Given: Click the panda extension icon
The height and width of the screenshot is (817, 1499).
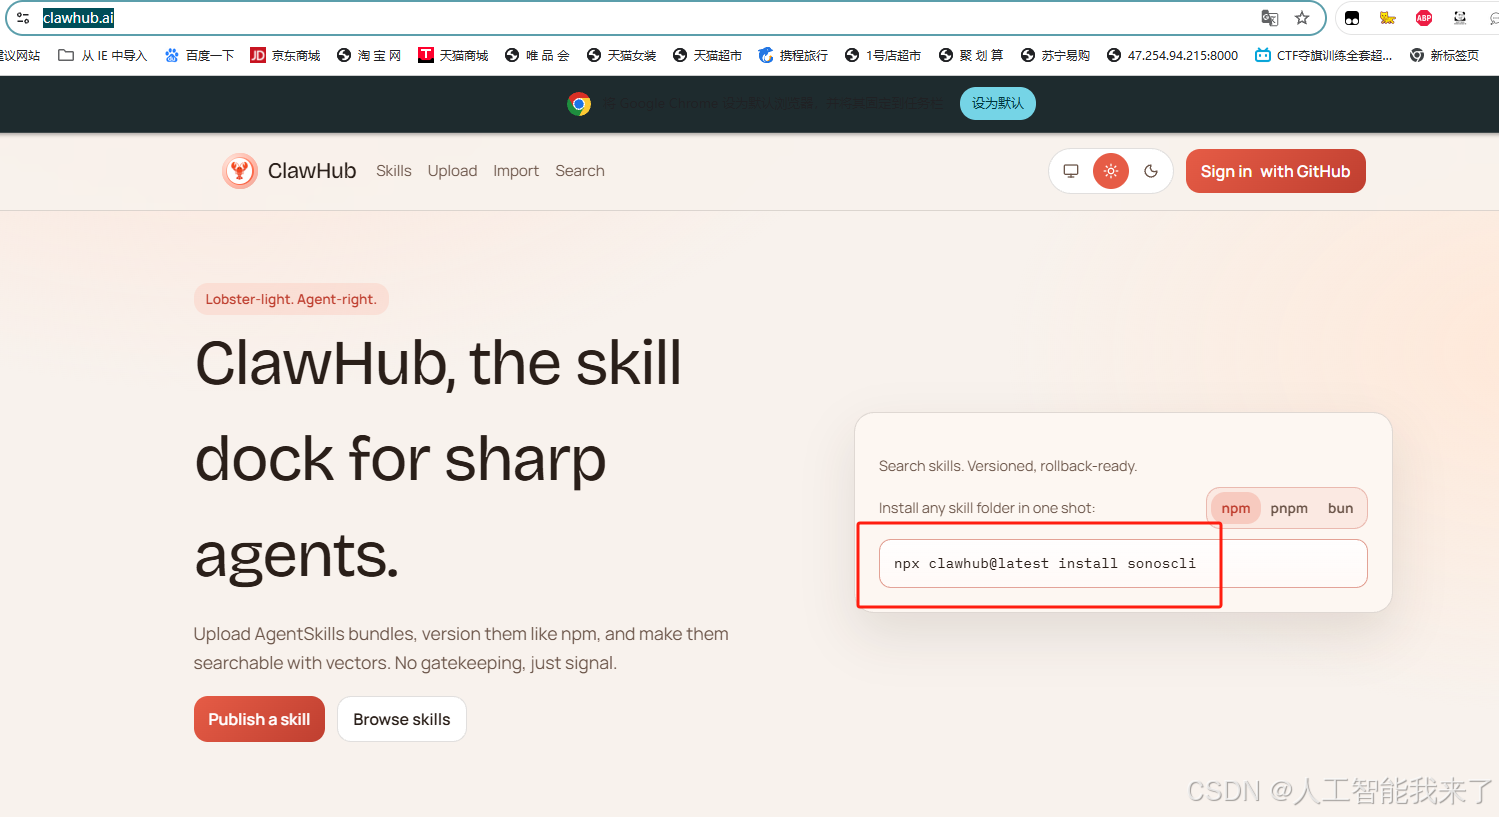Looking at the screenshot, I should [x=1460, y=18].
